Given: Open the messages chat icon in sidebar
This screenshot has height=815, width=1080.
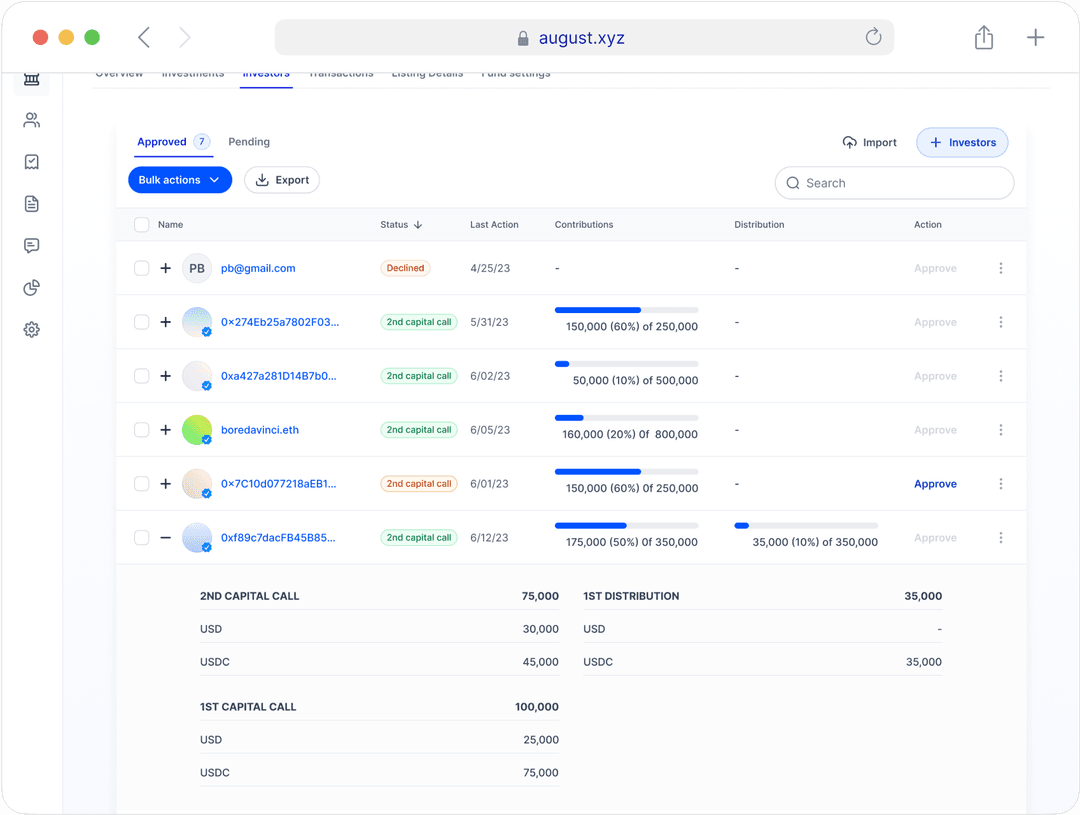Looking at the screenshot, I should point(32,246).
